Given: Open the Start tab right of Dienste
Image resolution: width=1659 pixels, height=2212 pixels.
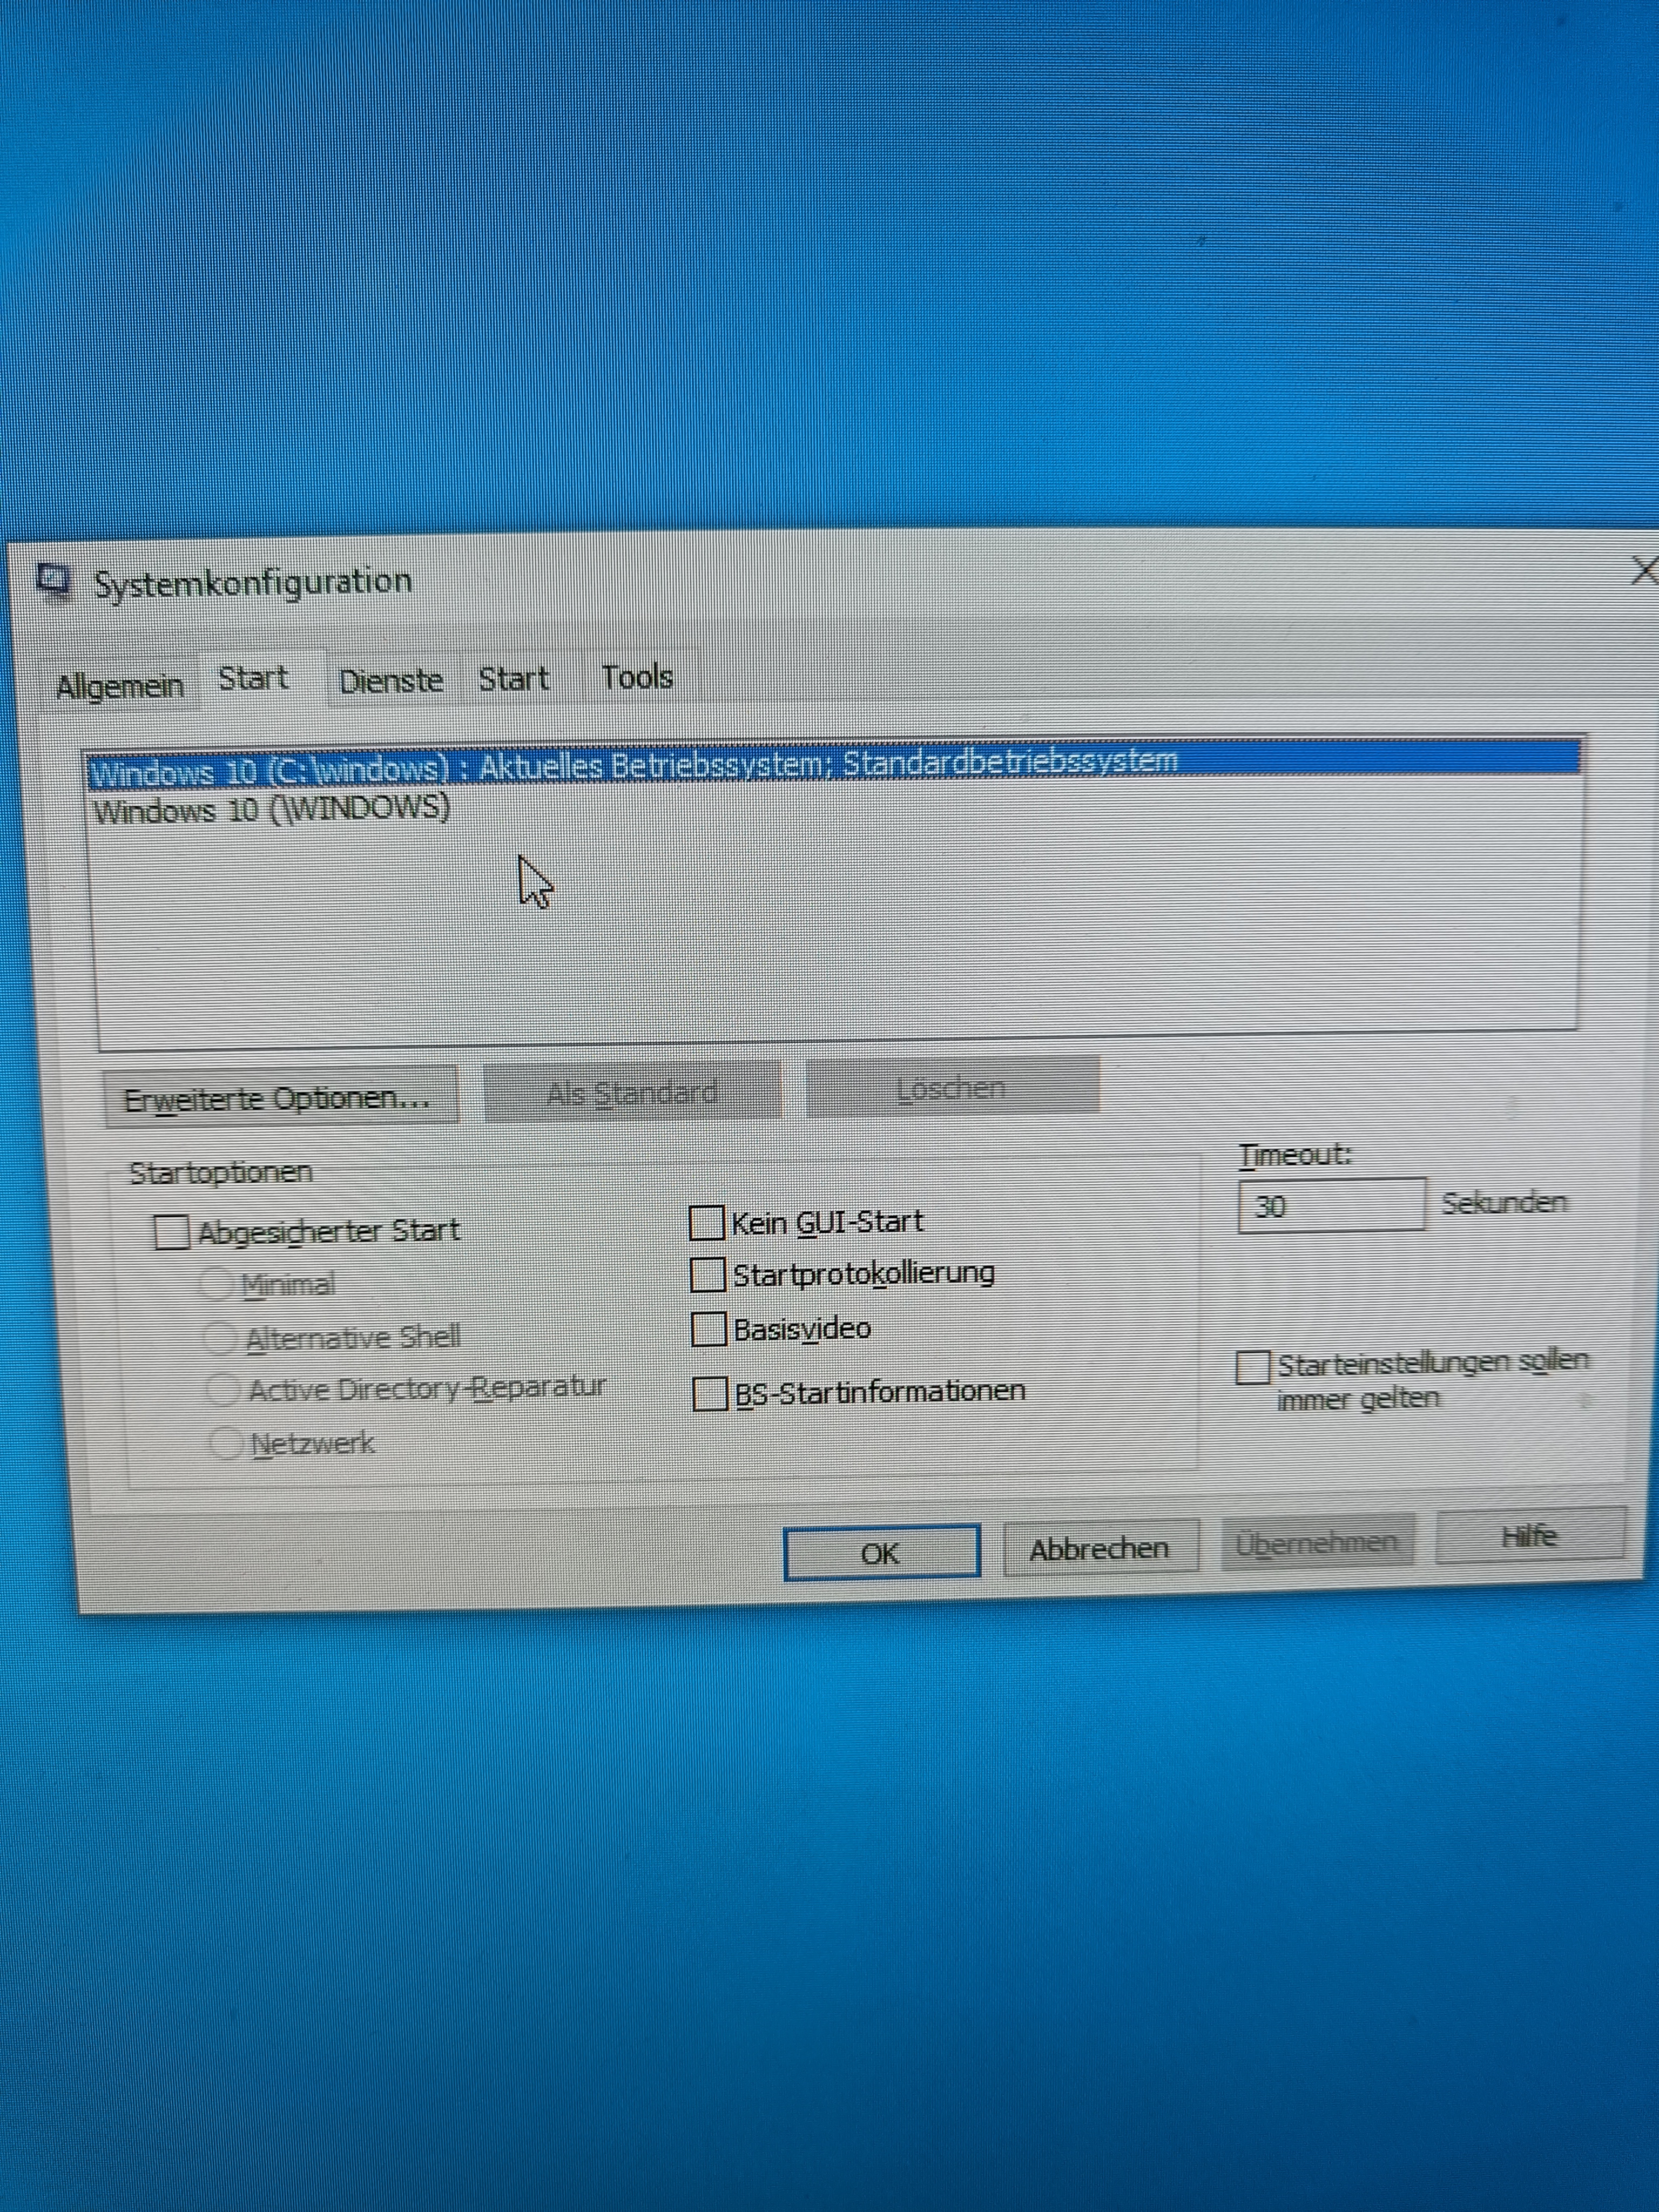Looking at the screenshot, I should [x=513, y=679].
